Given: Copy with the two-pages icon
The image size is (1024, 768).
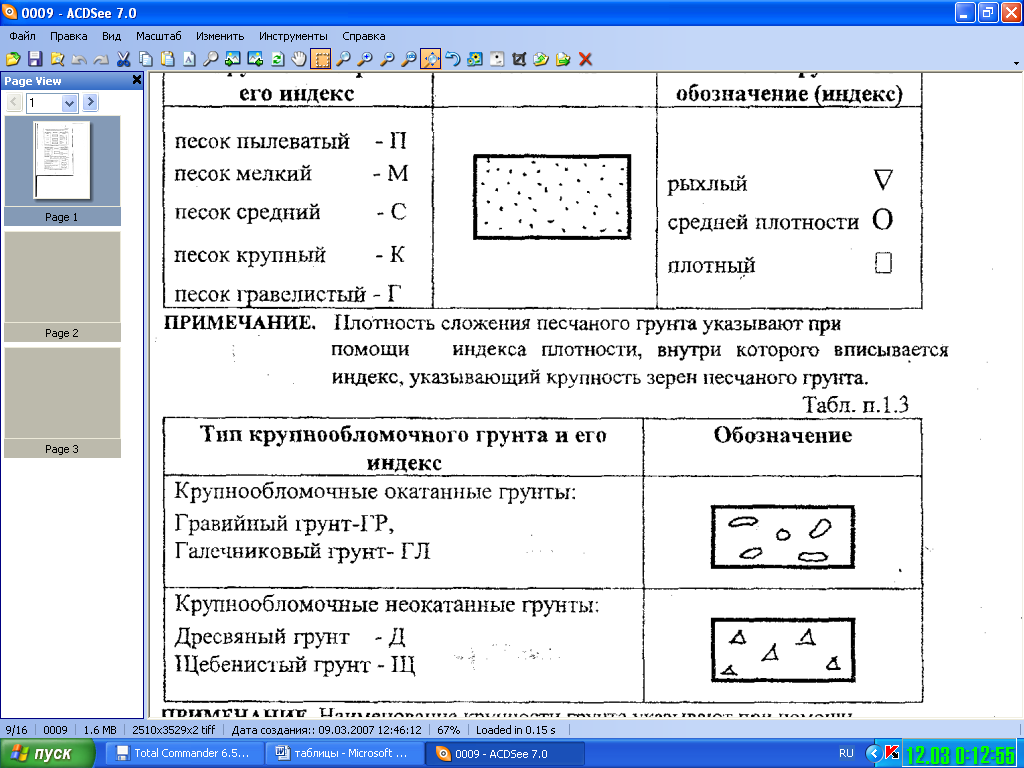Looking at the screenshot, I should point(146,59).
